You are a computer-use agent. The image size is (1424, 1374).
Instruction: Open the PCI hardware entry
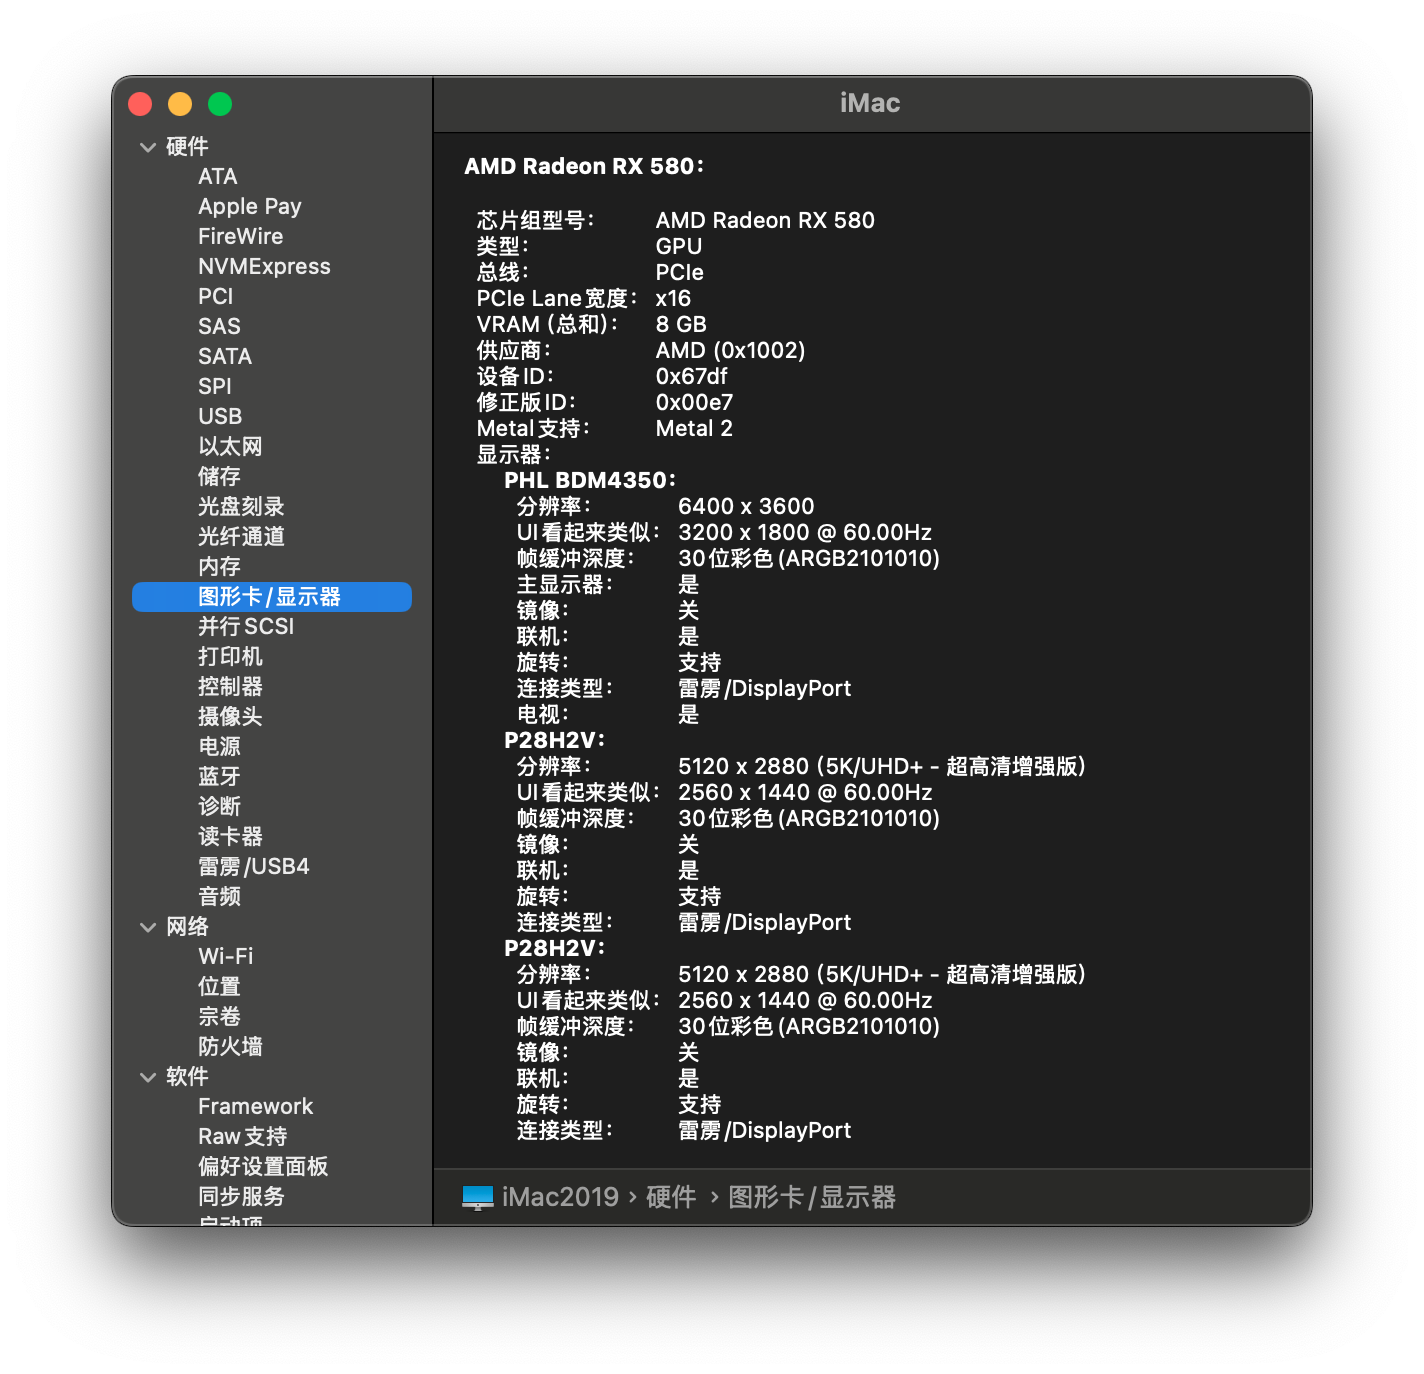[216, 296]
